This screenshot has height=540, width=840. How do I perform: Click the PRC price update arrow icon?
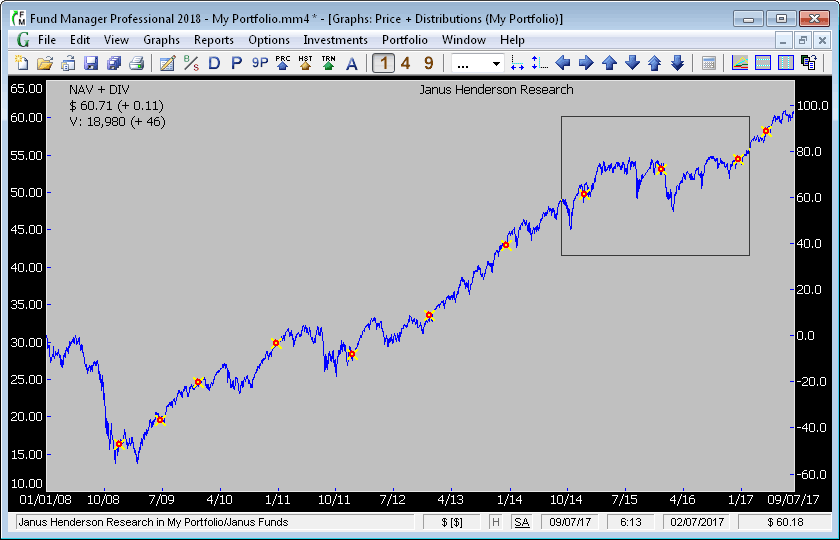pos(282,63)
